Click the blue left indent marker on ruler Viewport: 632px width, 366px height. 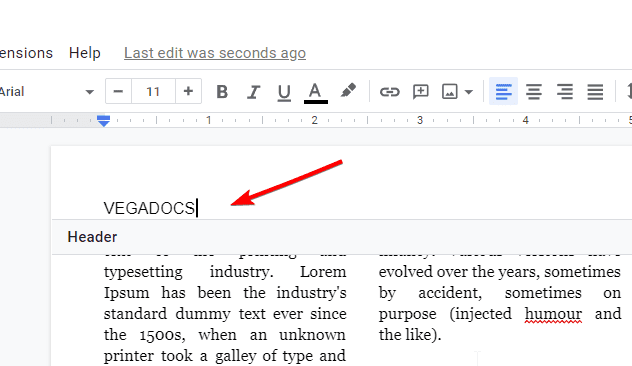[104, 120]
